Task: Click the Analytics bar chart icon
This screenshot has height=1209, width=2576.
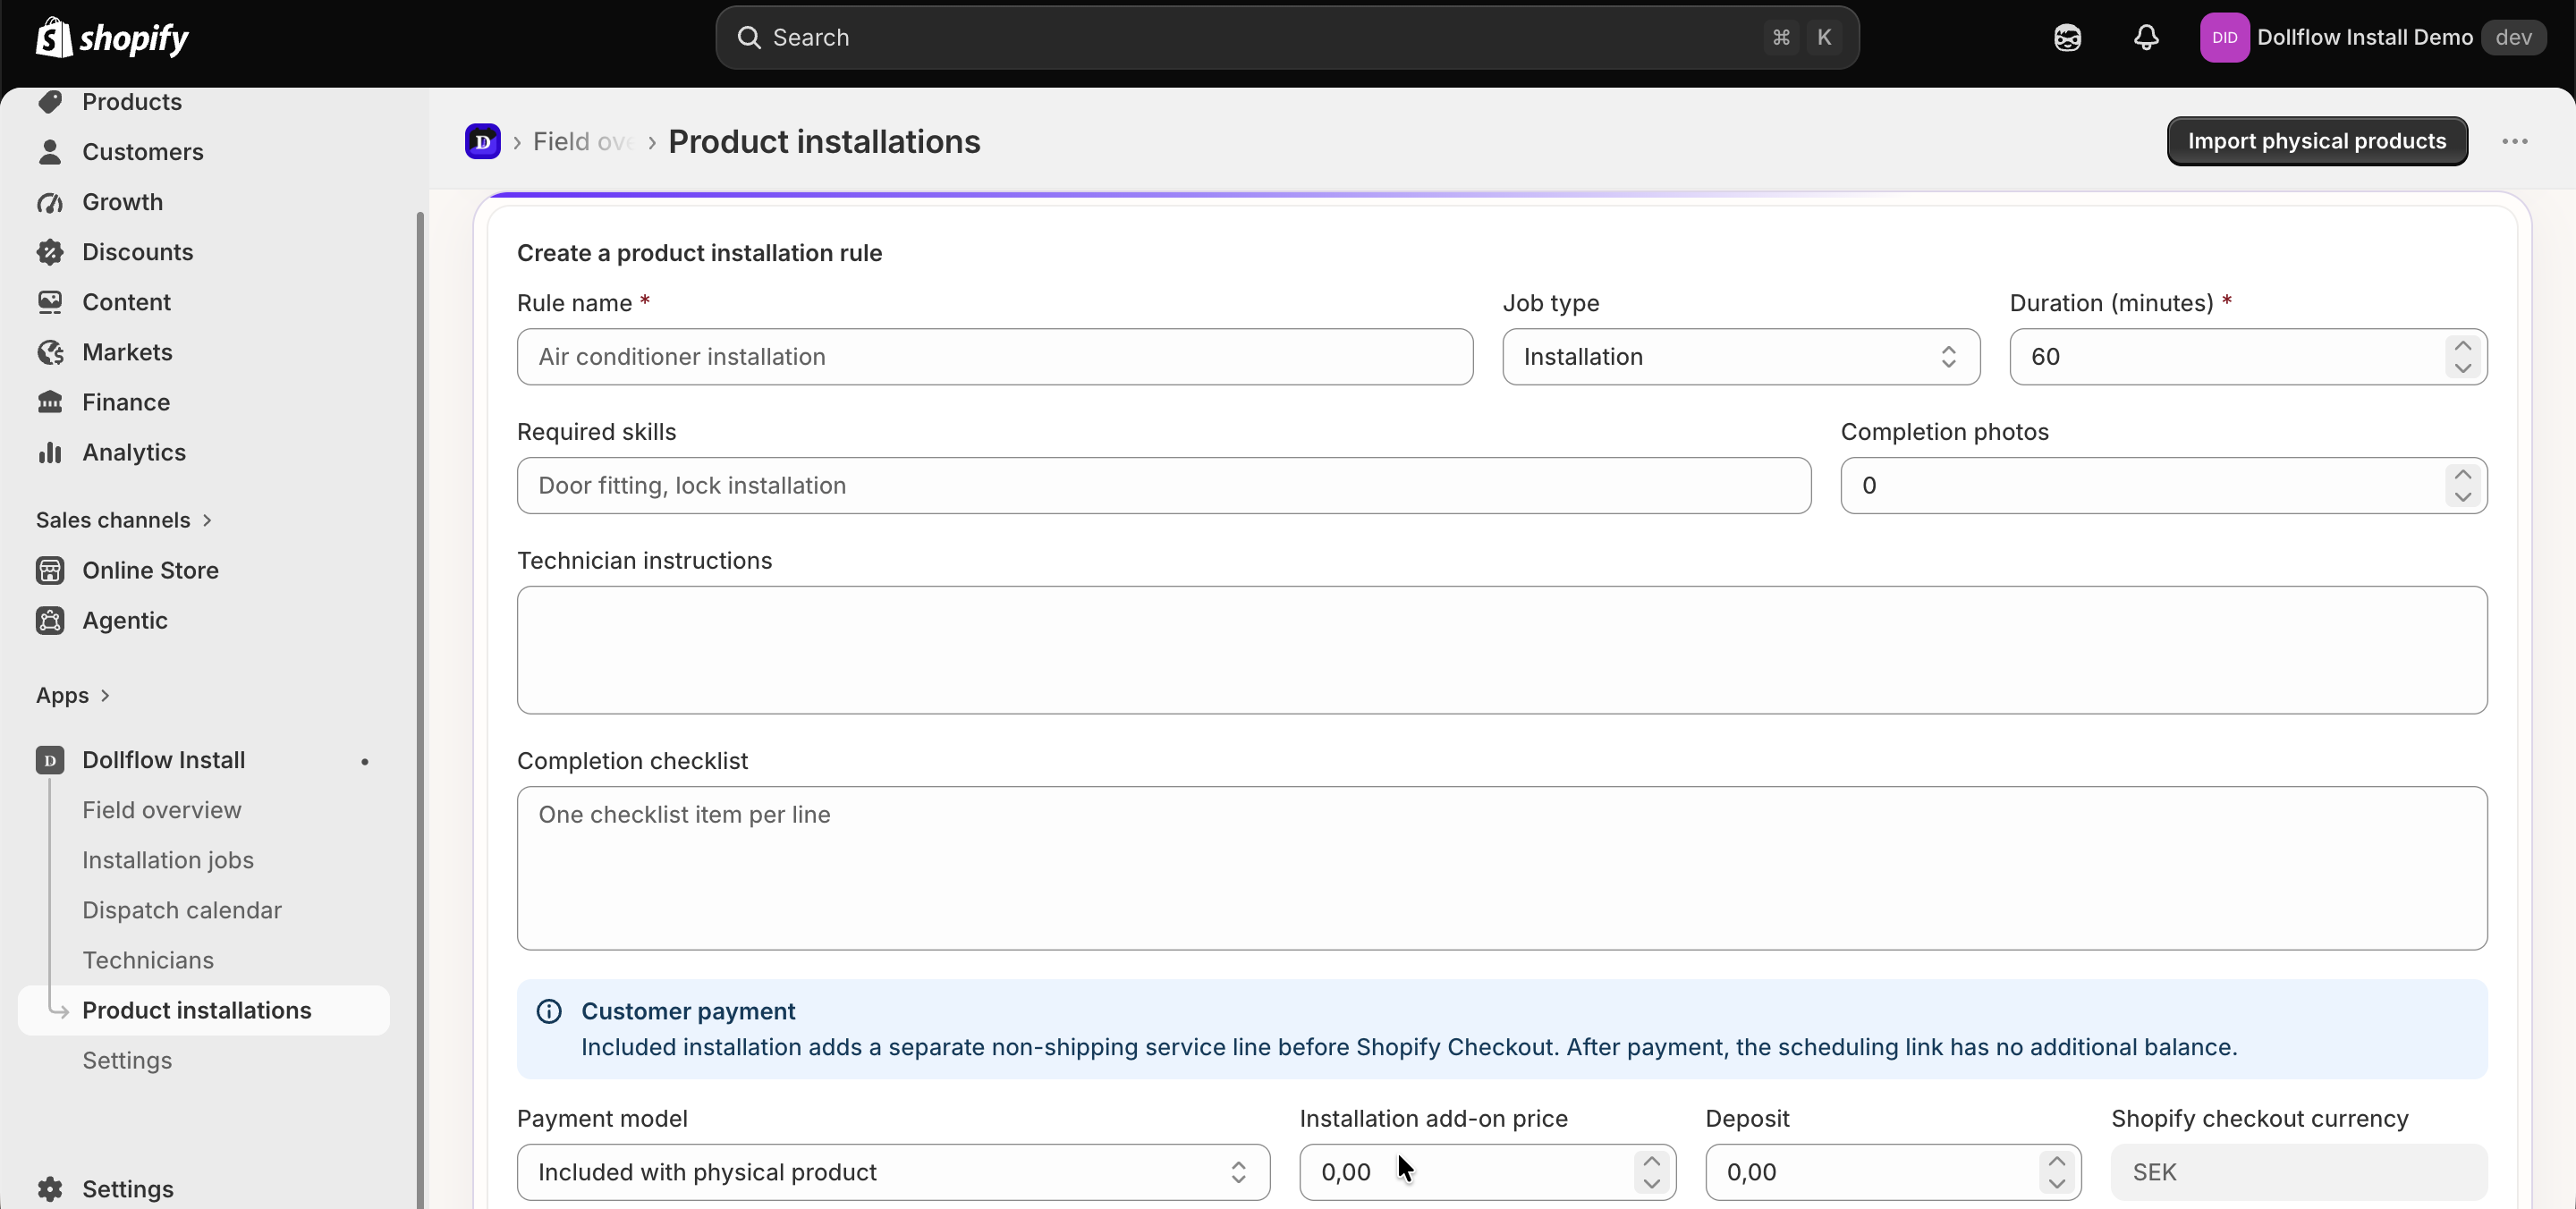Action: (50, 452)
